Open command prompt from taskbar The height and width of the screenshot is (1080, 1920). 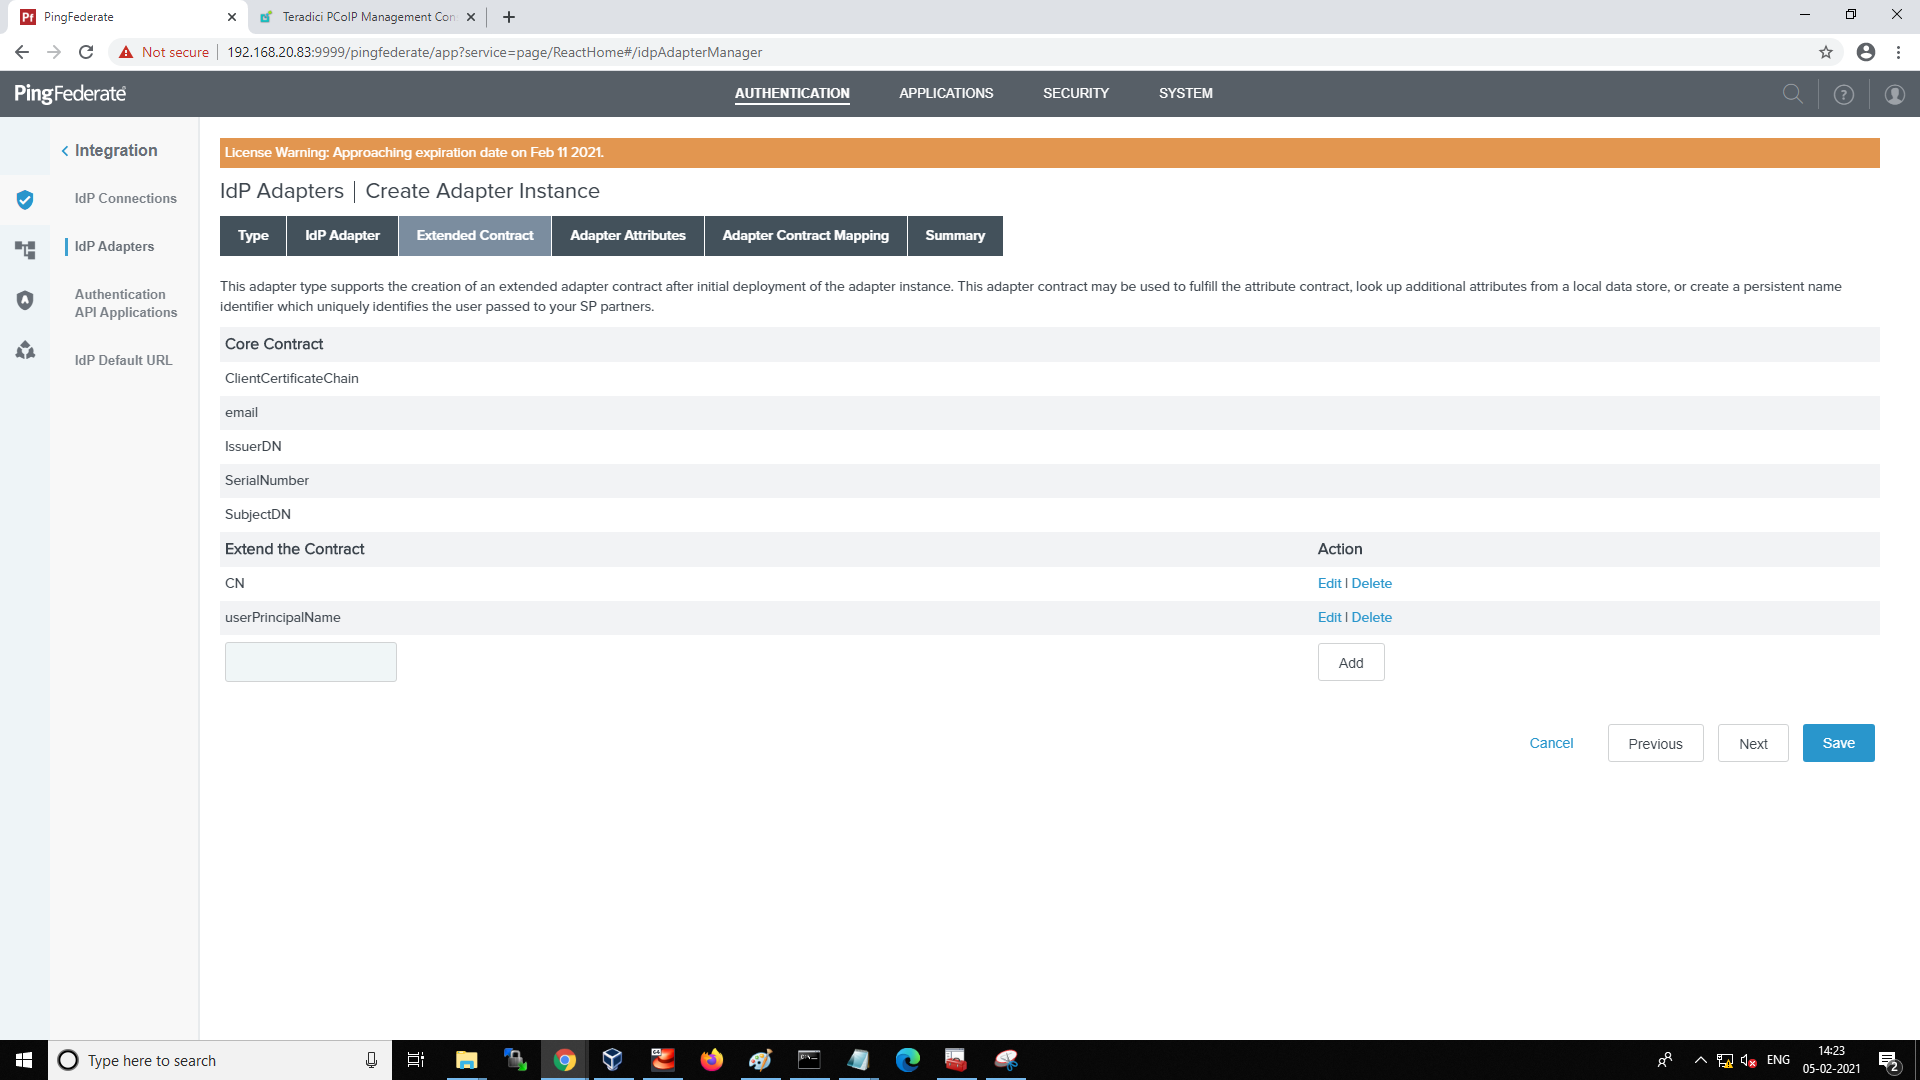coord(810,1060)
